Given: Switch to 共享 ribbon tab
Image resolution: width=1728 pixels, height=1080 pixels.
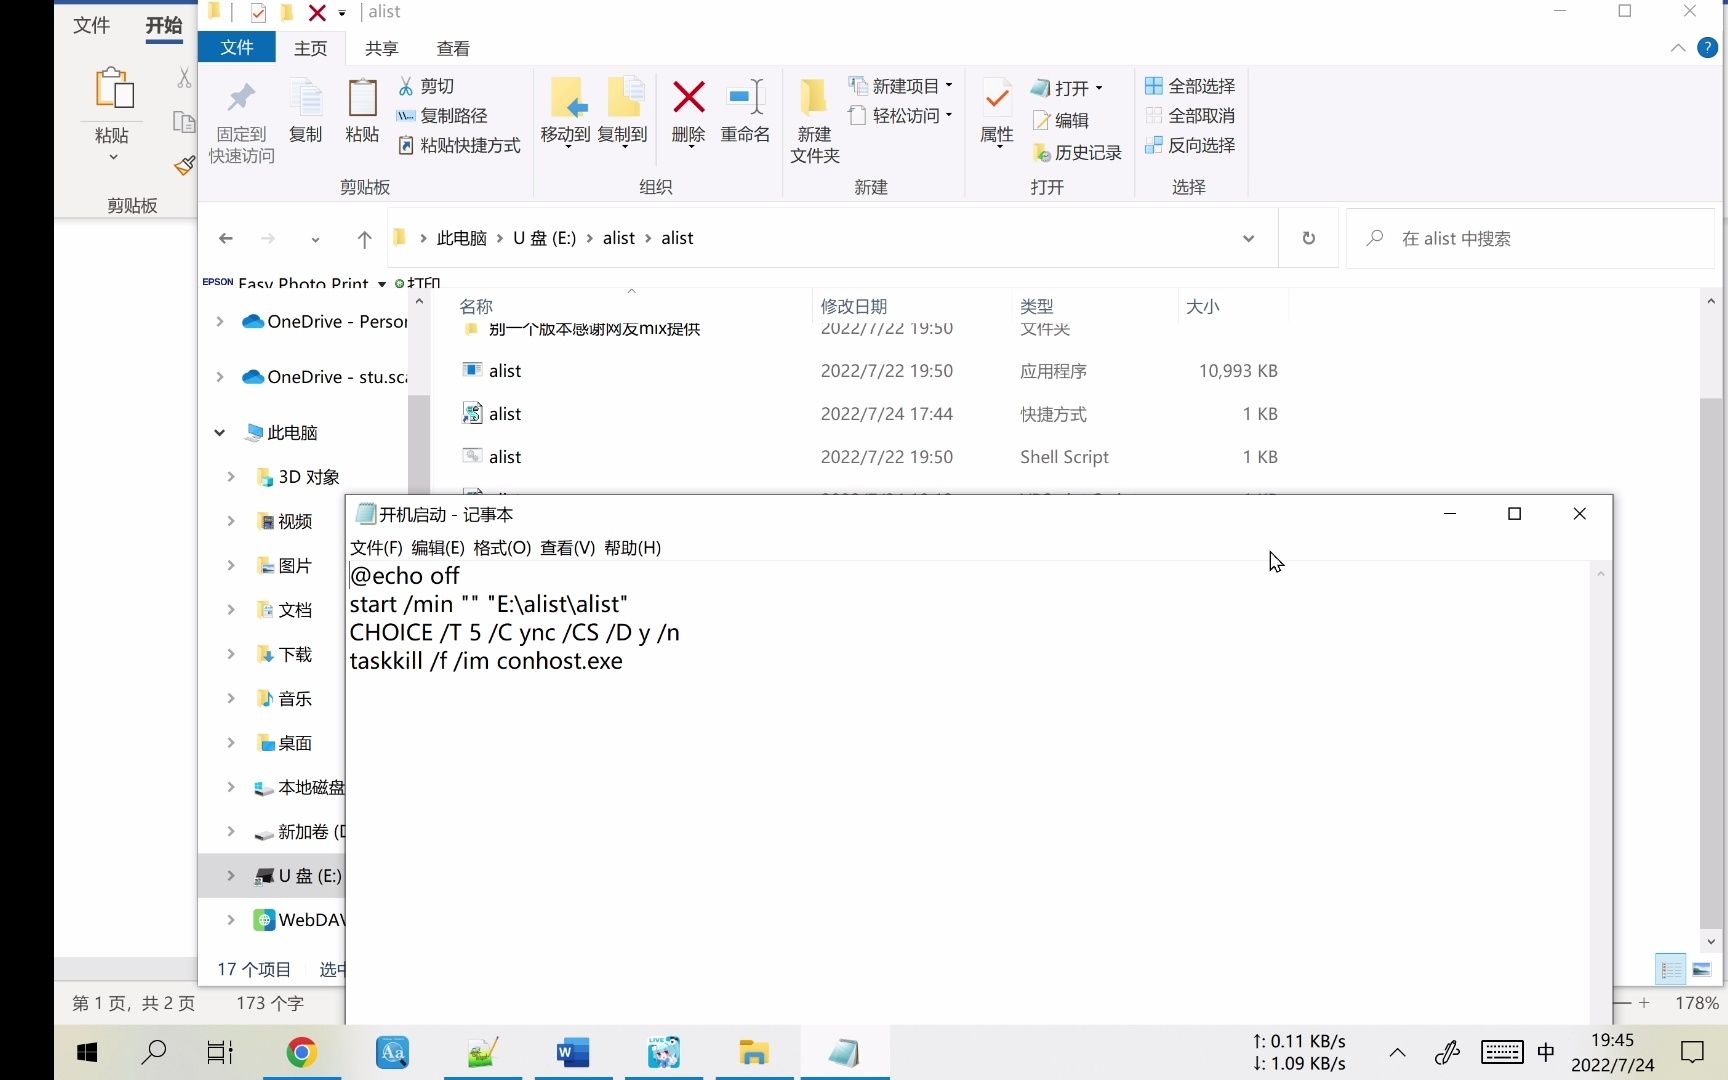Looking at the screenshot, I should tap(381, 48).
